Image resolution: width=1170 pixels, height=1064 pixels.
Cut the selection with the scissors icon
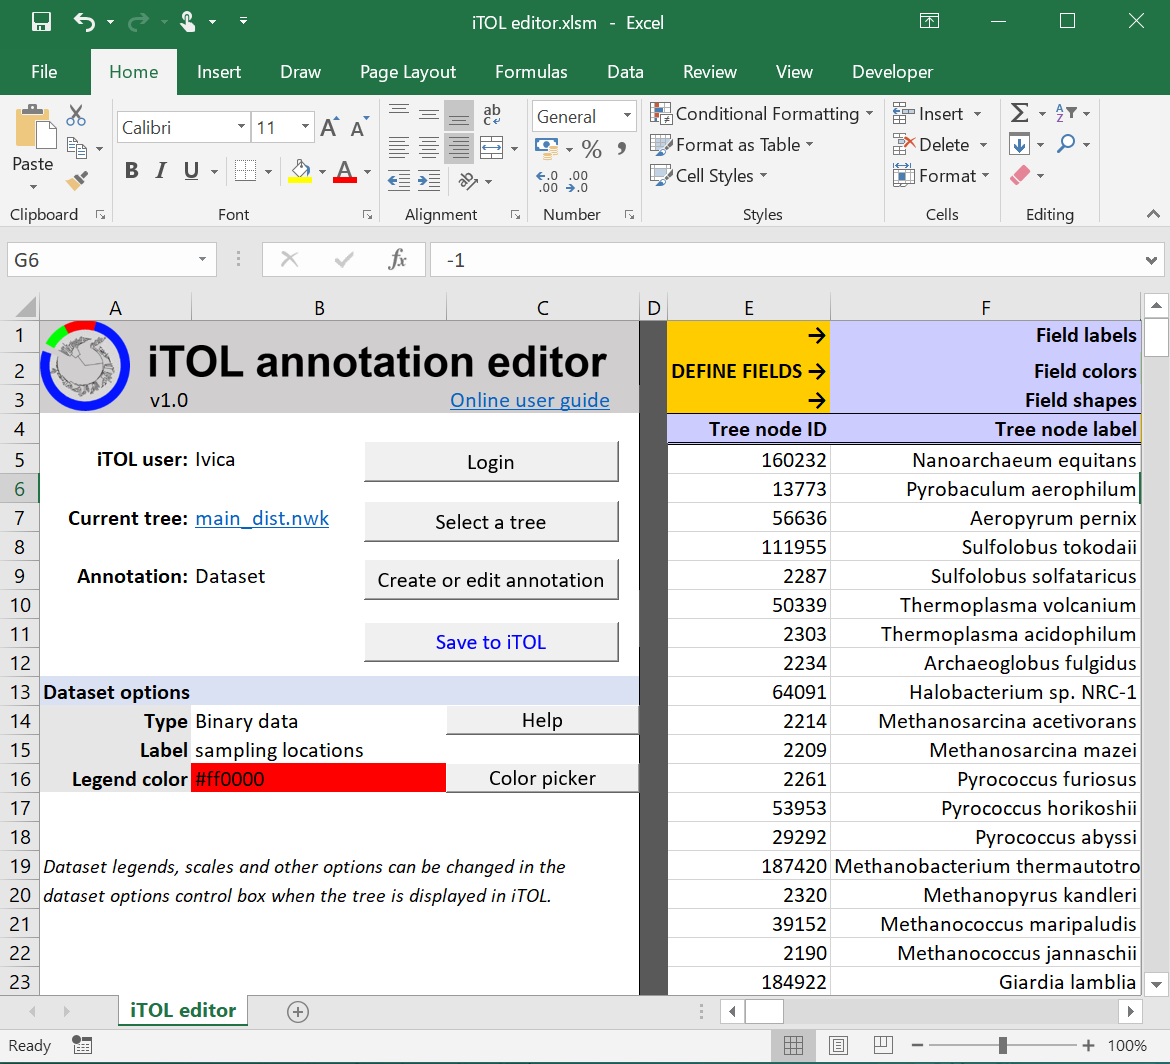pyautogui.click(x=76, y=116)
